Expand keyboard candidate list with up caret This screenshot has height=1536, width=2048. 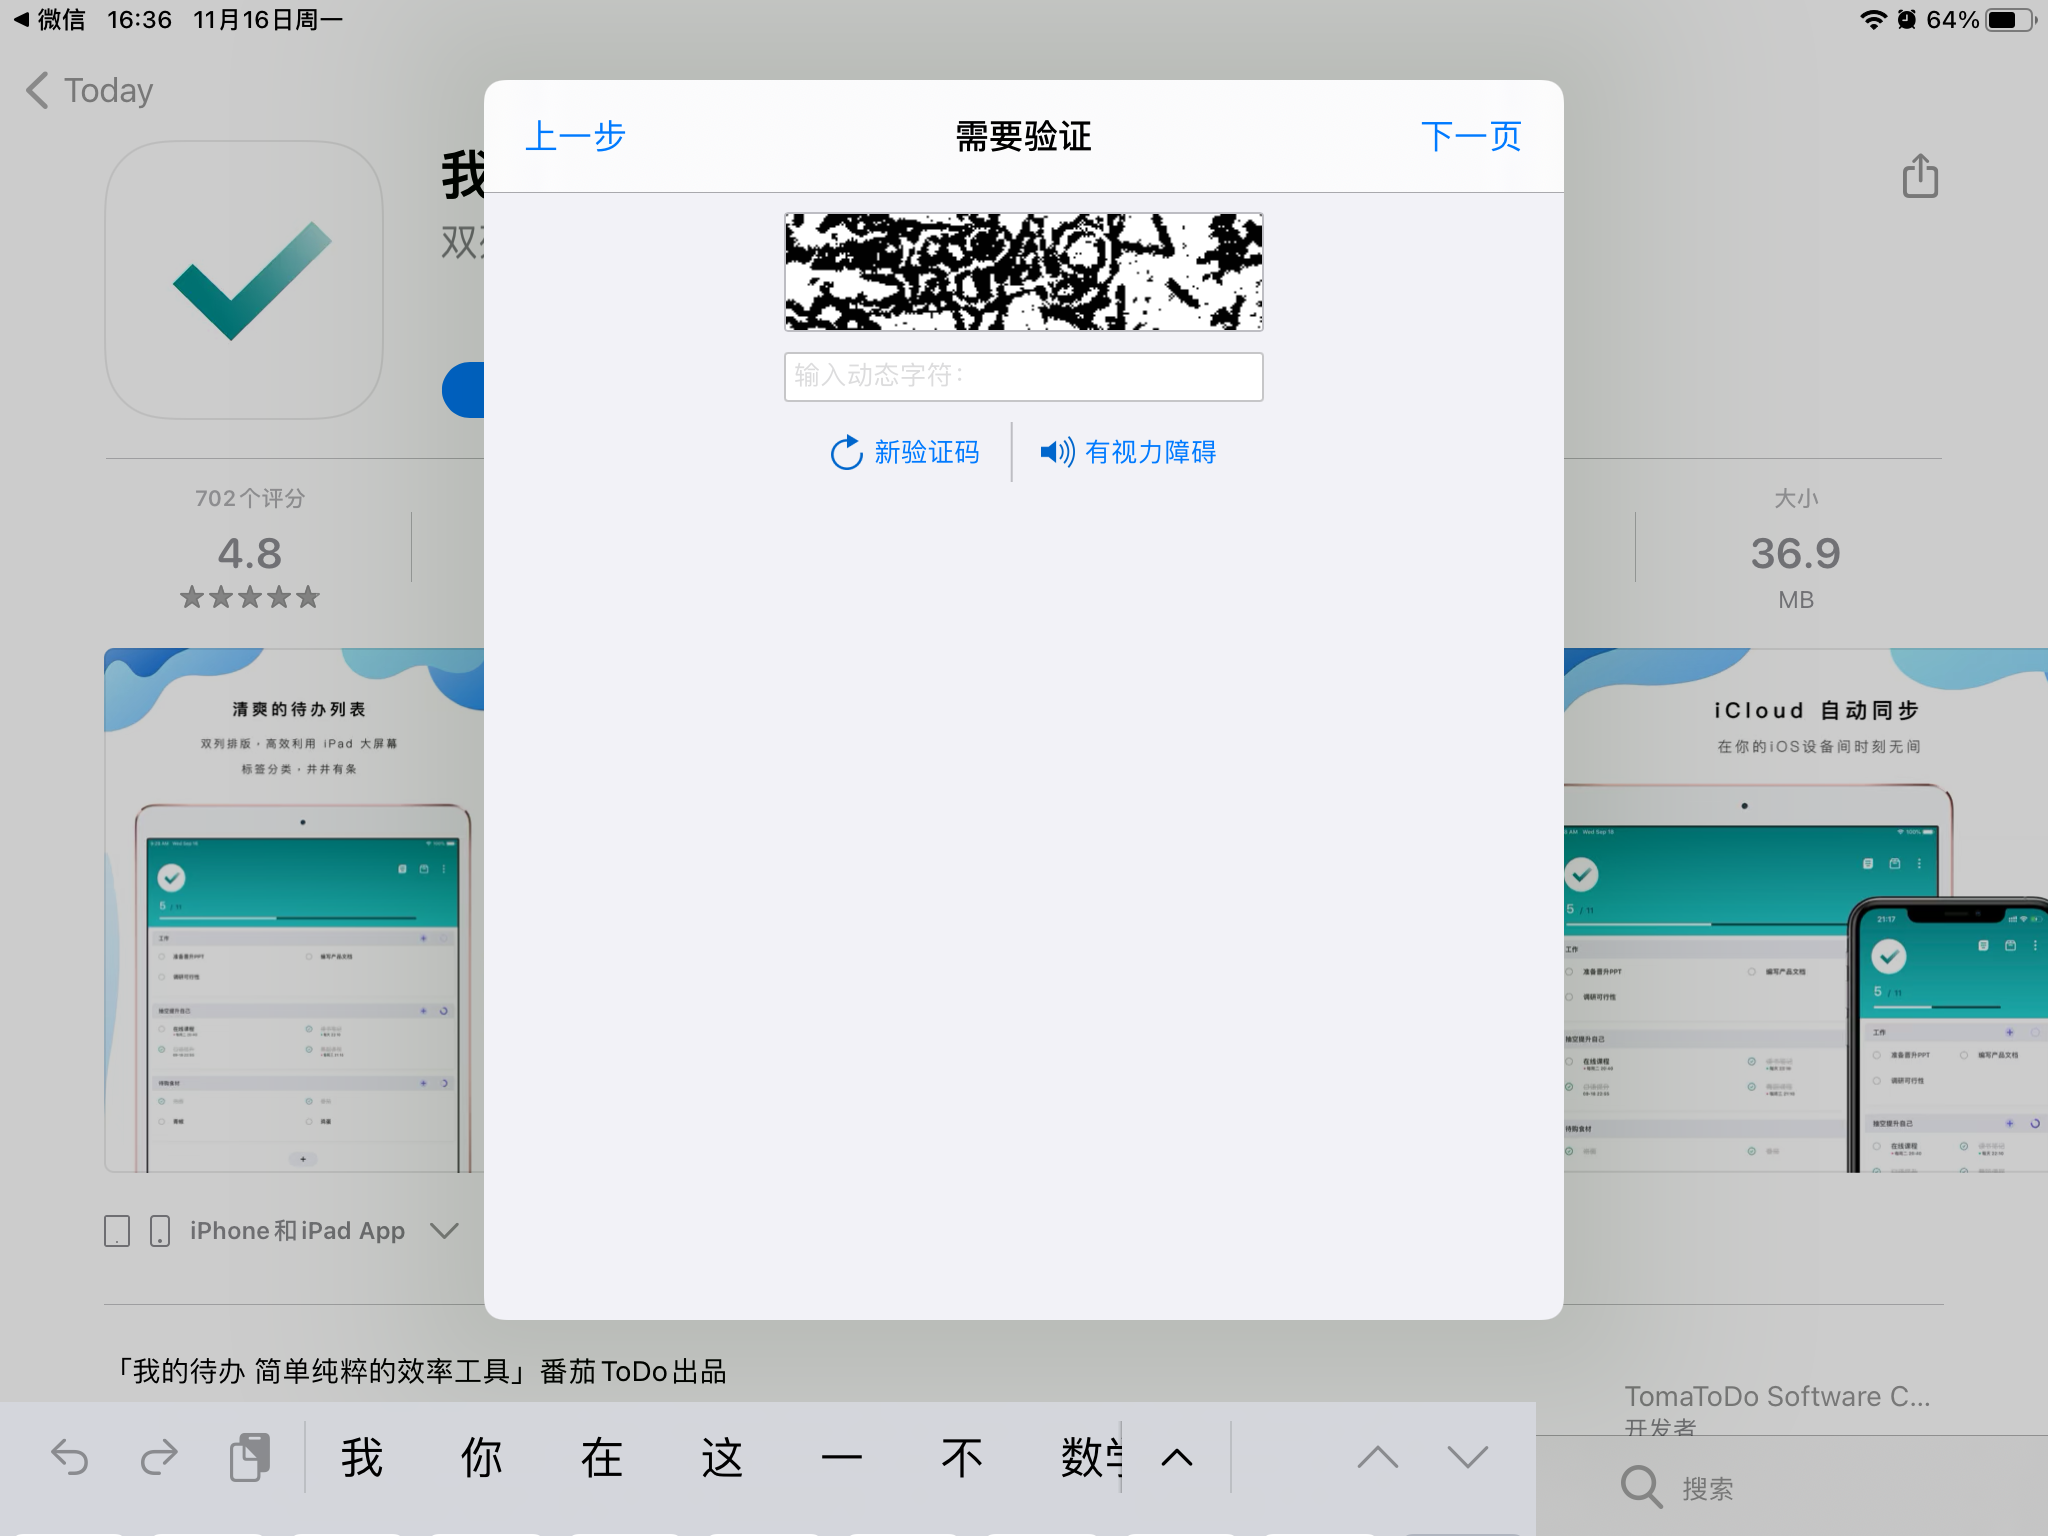point(1177,1458)
